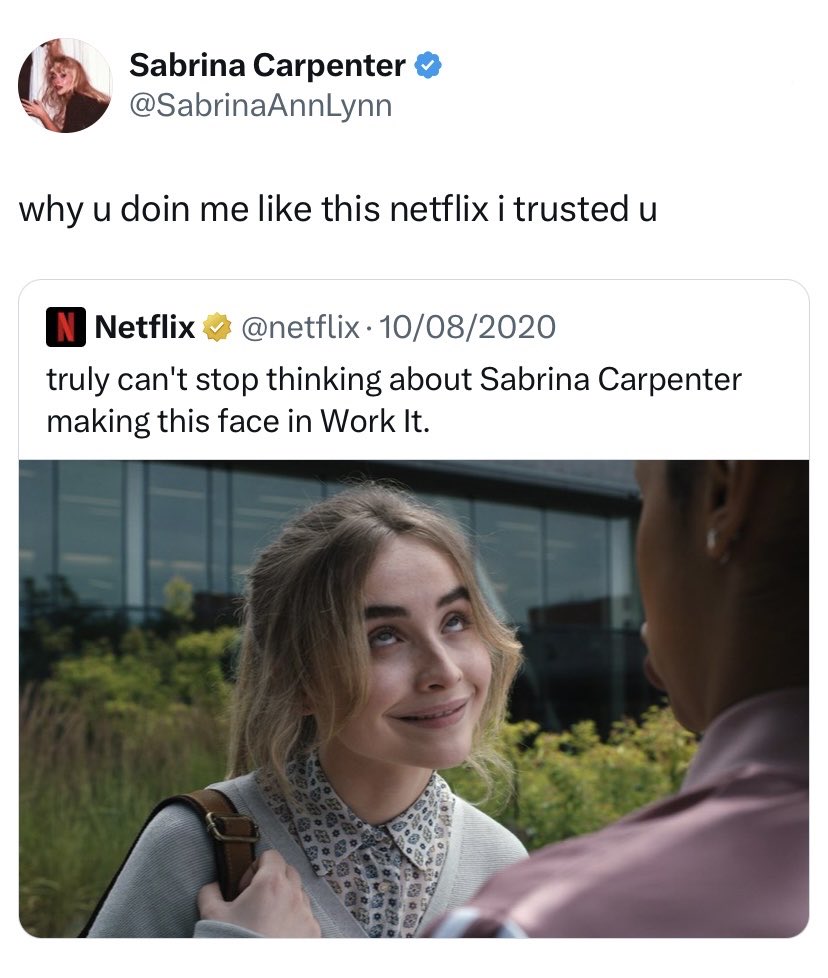Click the 10/08/2020 date stamp
Viewport: 828px width, 978px height.
[468, 327]
